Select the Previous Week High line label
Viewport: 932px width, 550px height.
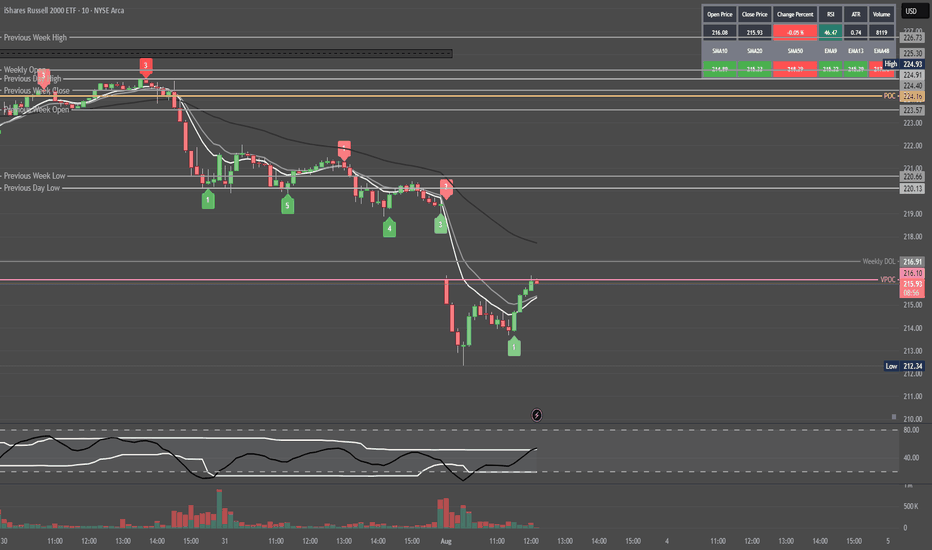tap(35, 37)
